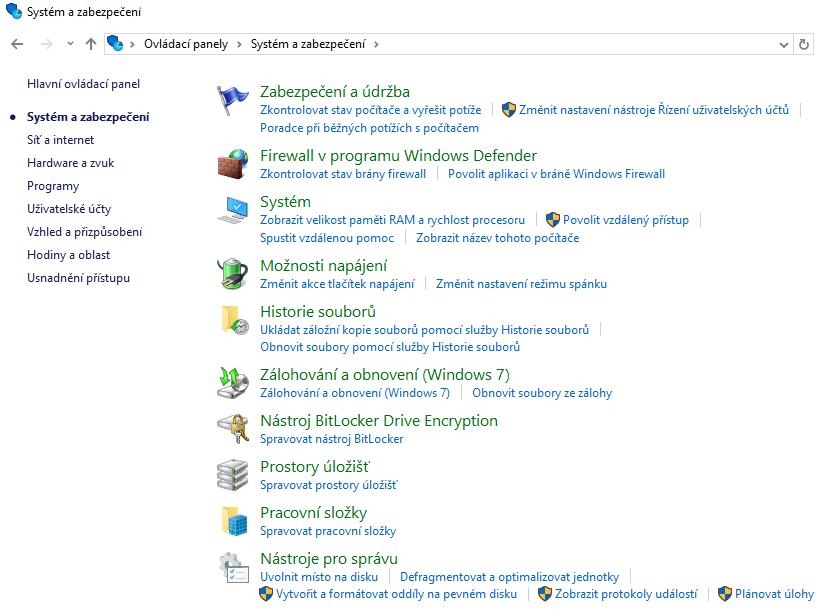This screenshot has height=614, width=817.
Task: Switch to Programy category
Action: [53, 186]
